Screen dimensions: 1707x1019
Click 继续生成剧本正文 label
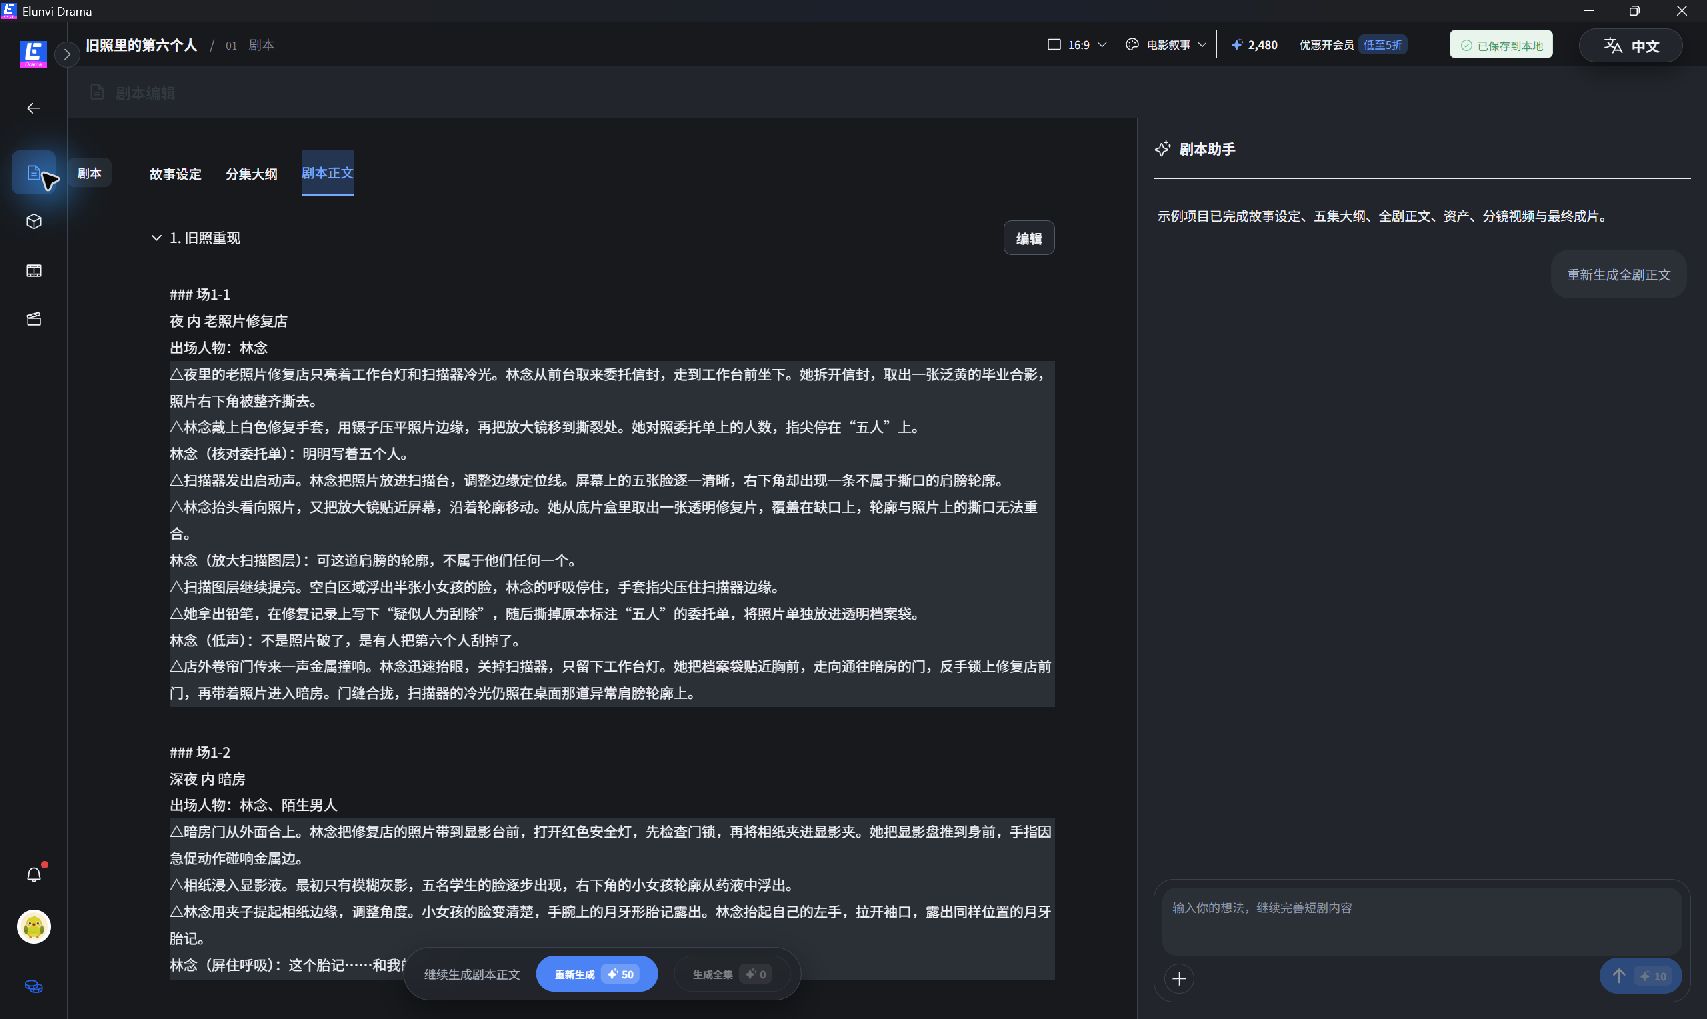coord(472,975)
